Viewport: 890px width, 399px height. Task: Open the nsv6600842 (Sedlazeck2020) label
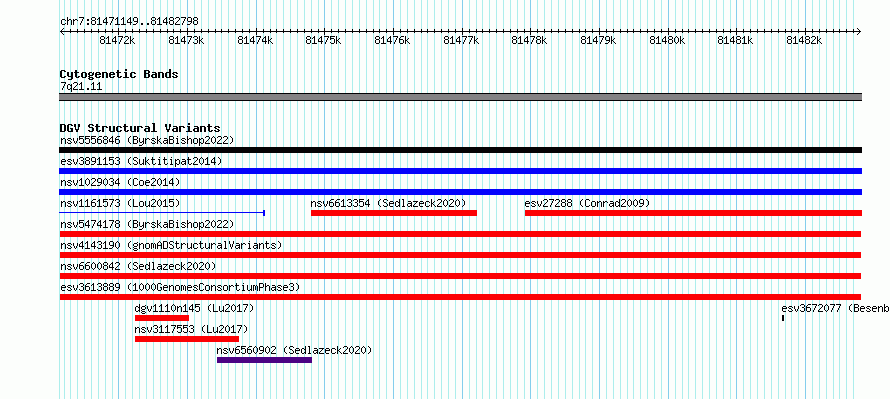pos(138,266)
